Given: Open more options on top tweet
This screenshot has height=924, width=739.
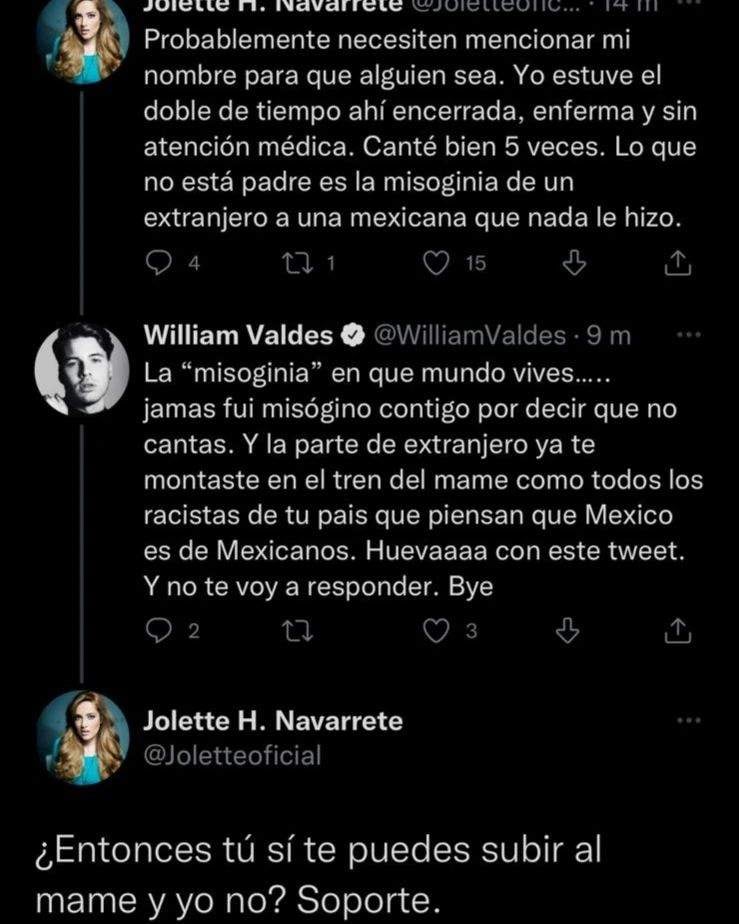Looking at the screenshot, I should click(689, 5).
